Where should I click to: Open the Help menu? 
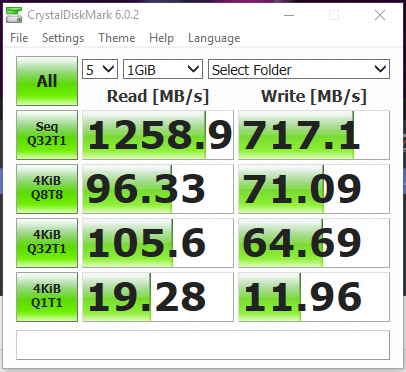click(161, 38)
